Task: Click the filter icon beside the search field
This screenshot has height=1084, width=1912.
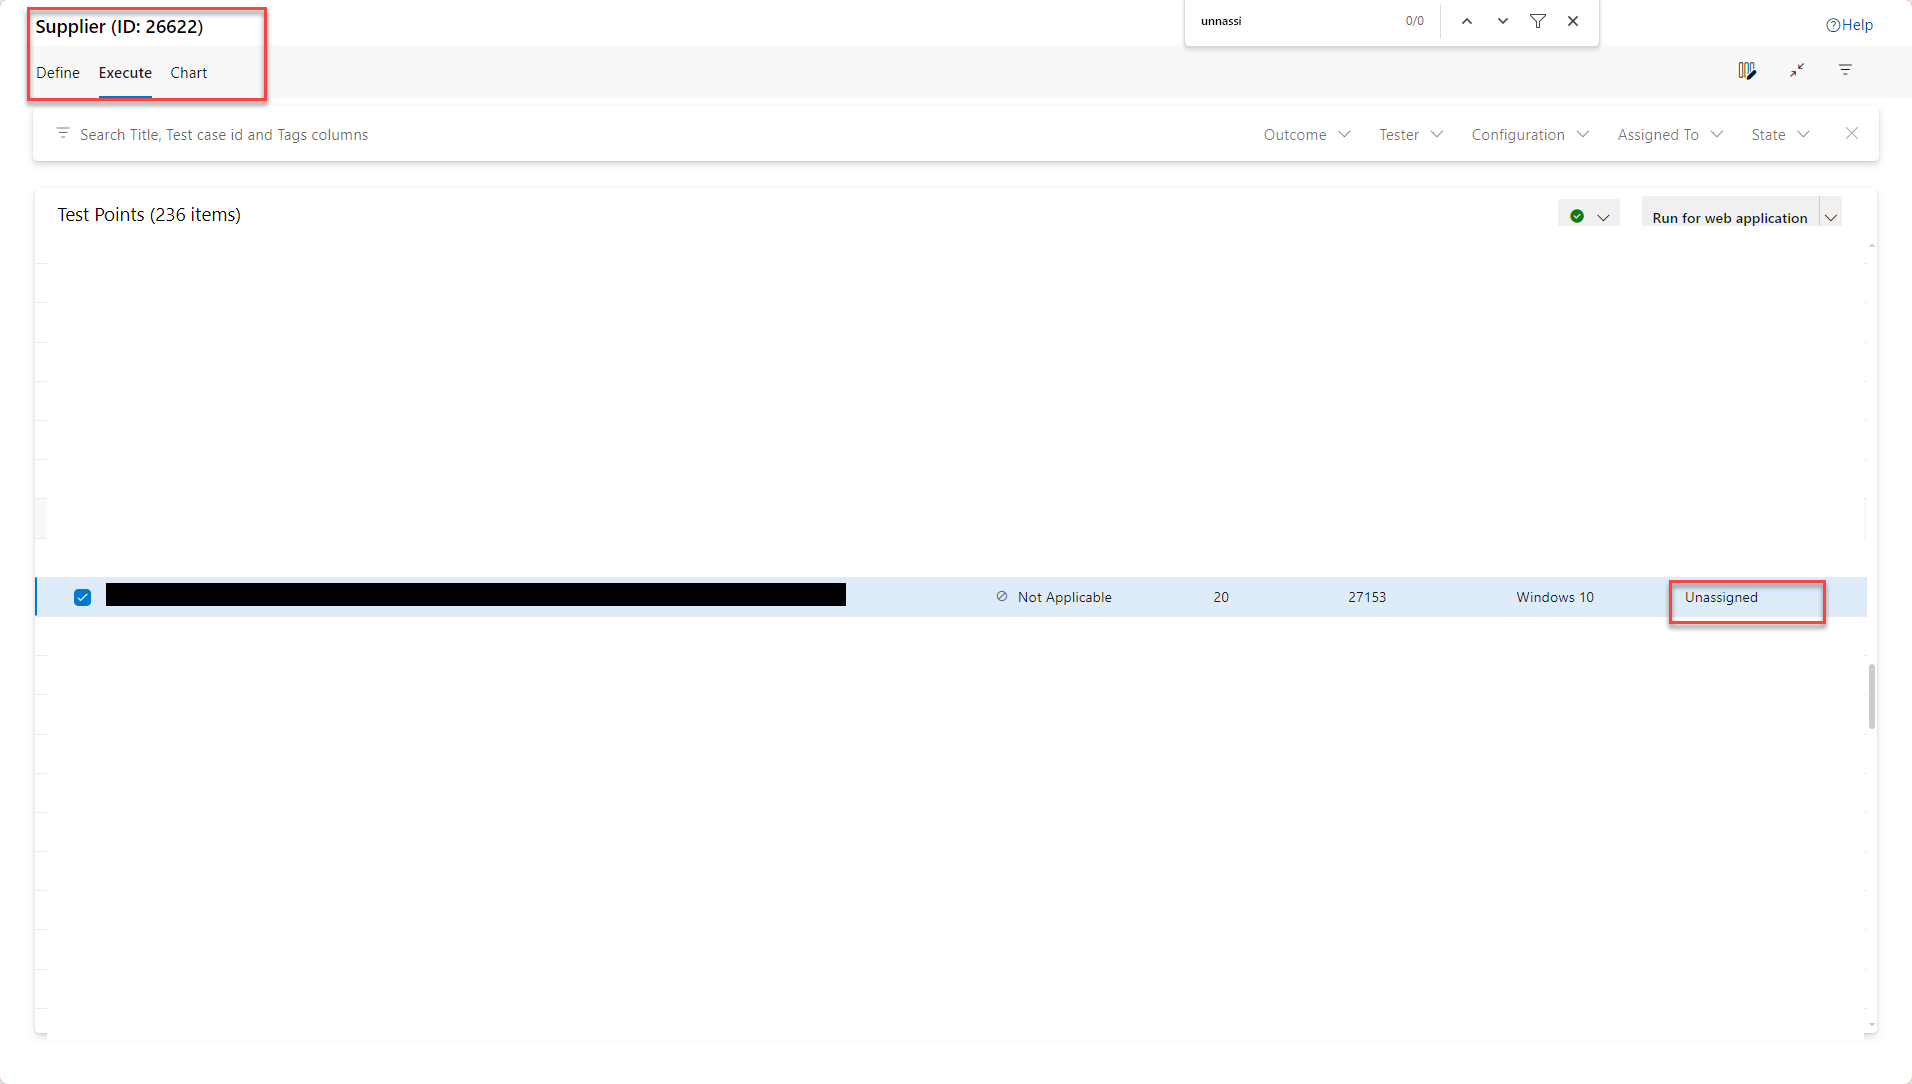Action: click(x=63, y=133)
